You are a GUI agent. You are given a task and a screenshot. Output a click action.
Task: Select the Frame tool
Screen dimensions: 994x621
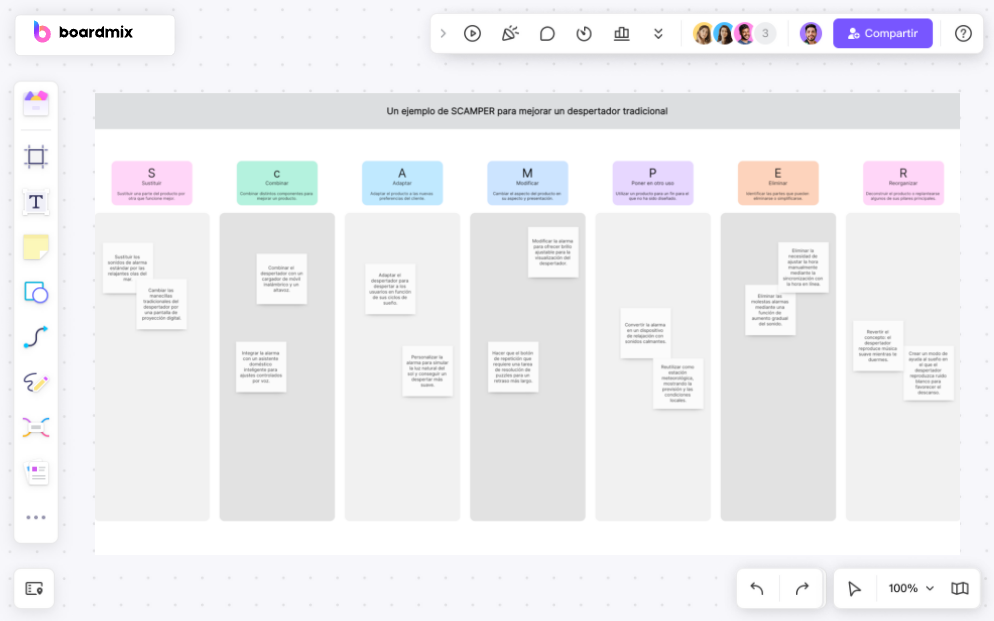[x=36, y=157]
